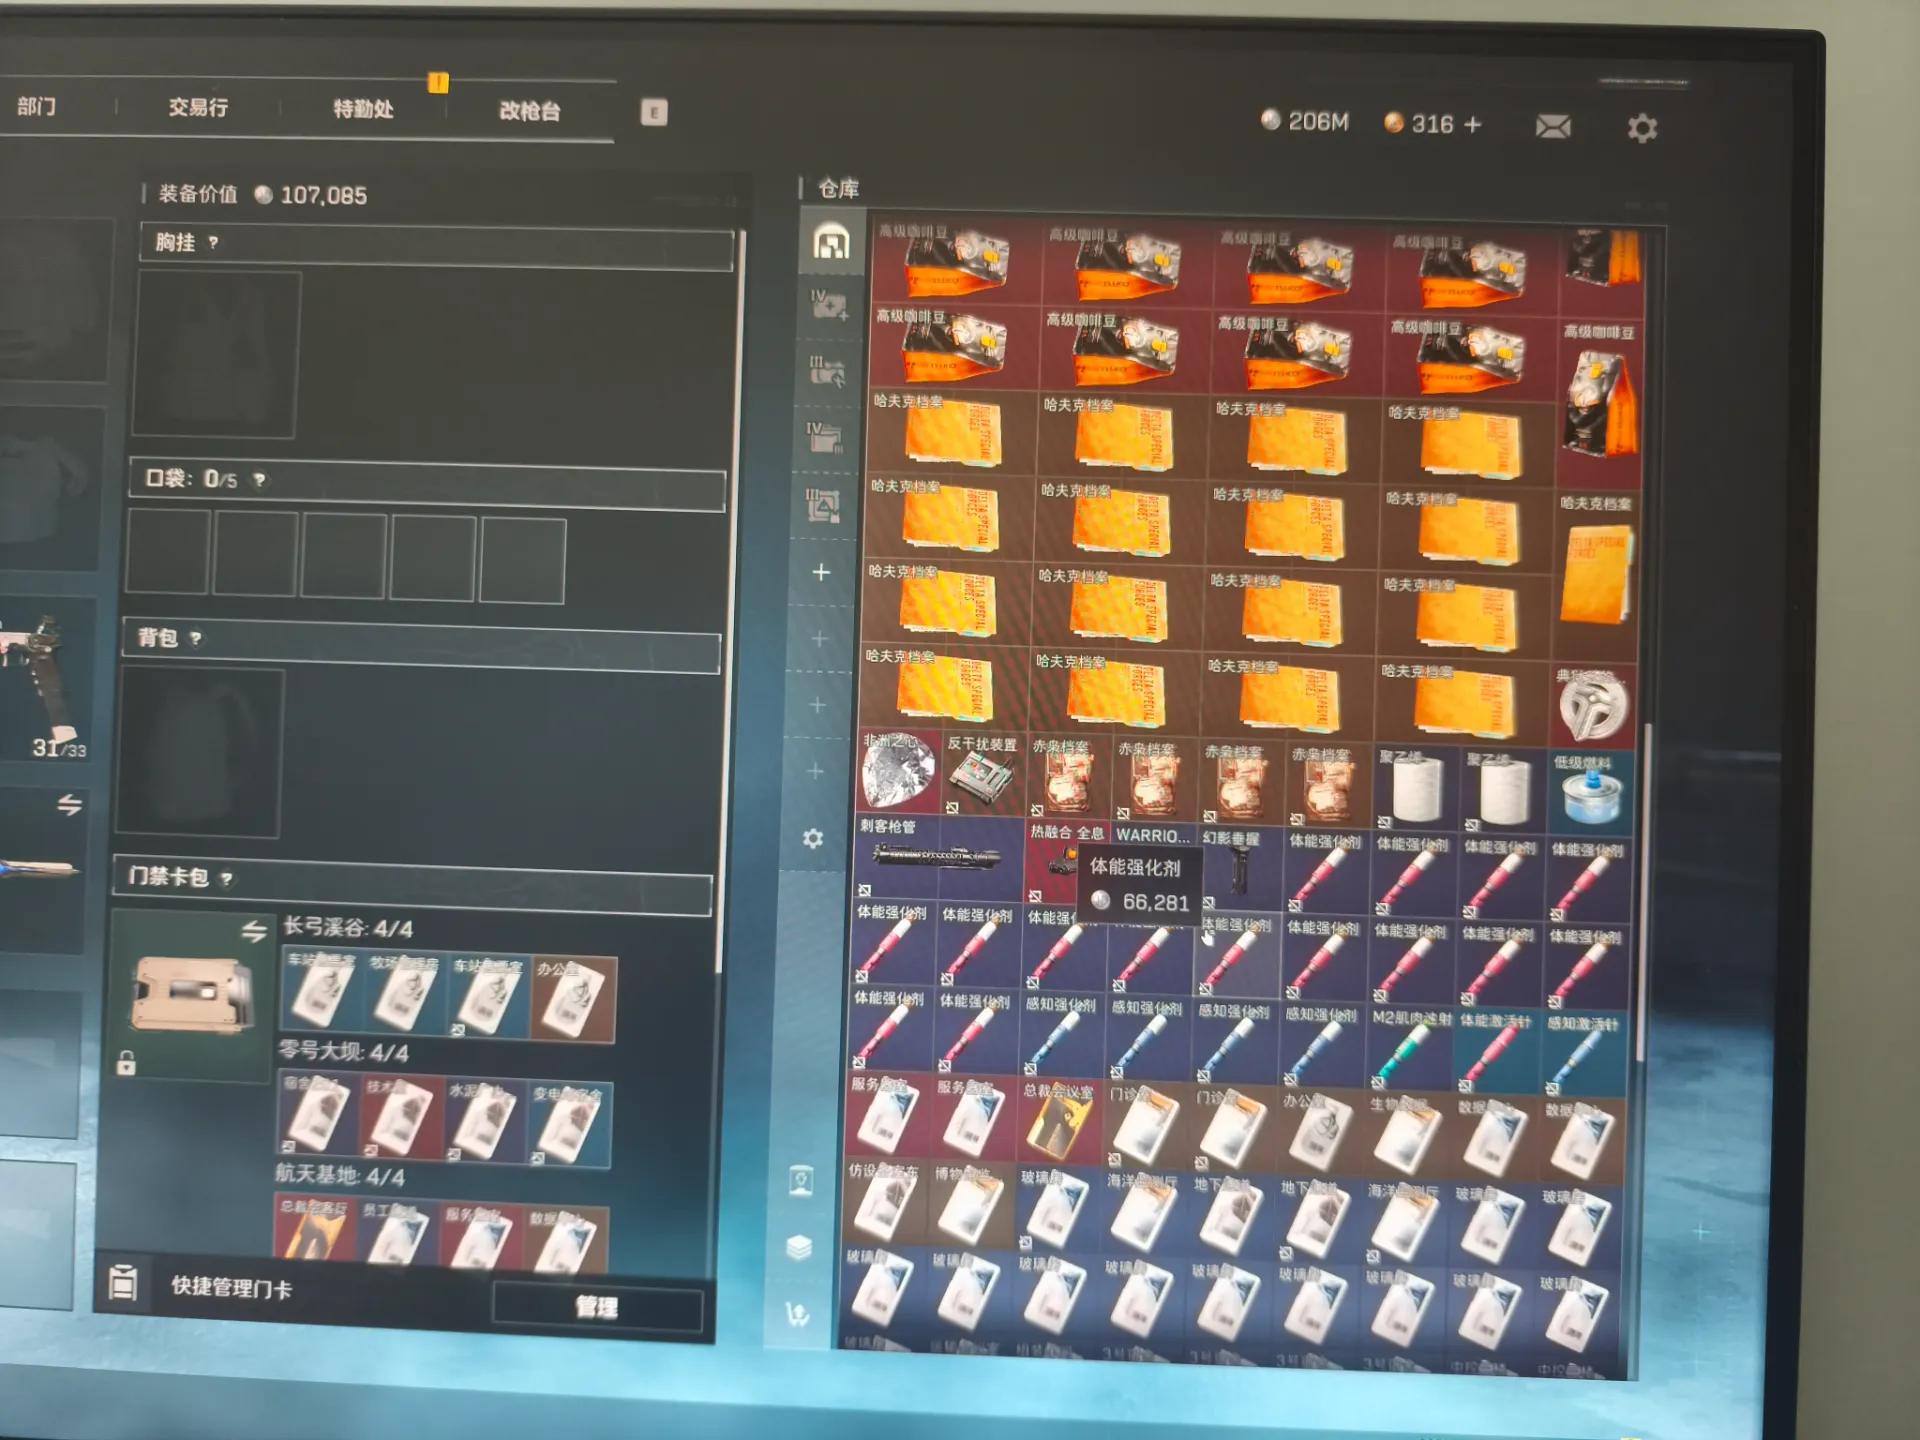Click the E key shortcut icon
1920x1440 pixels.
[x=654, y=112]
